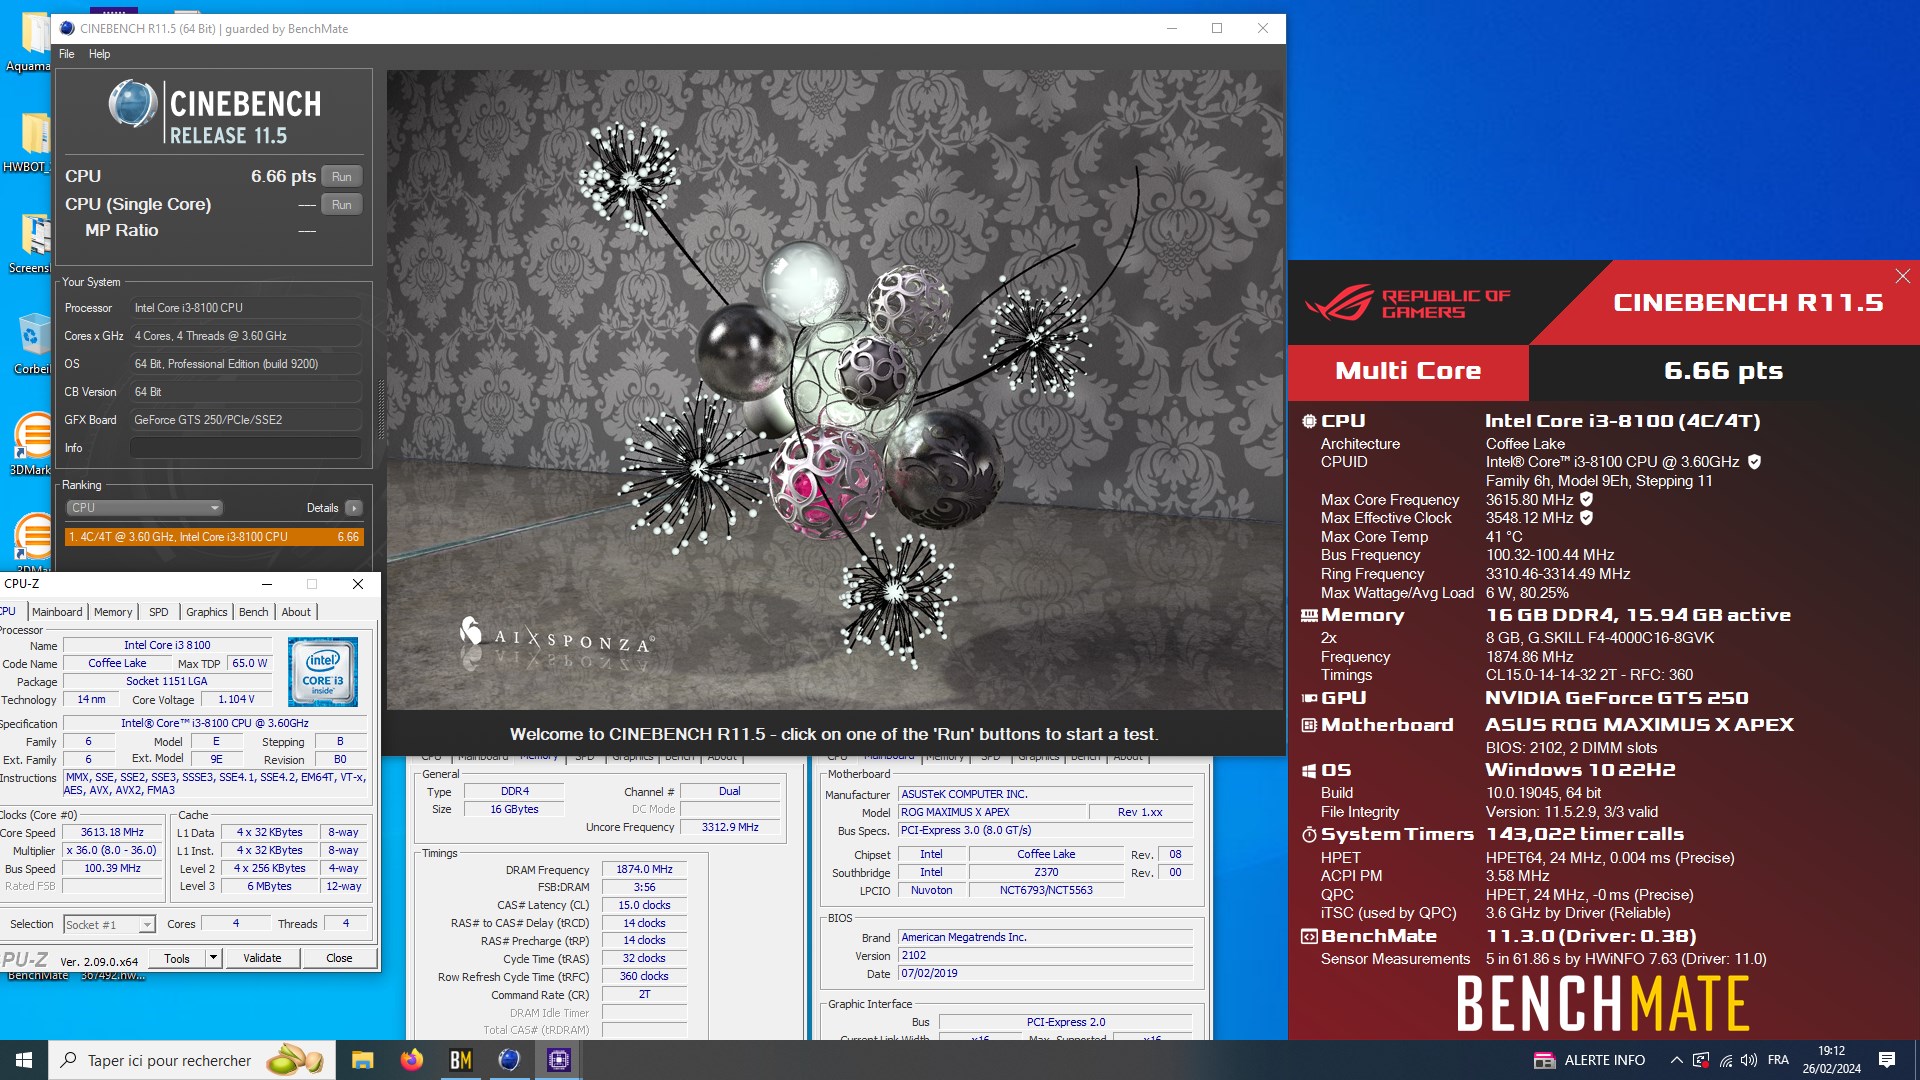Open the Aquamark desktop folder
The height and width of the screenshot is (1080, 1920).
(30, 42)
